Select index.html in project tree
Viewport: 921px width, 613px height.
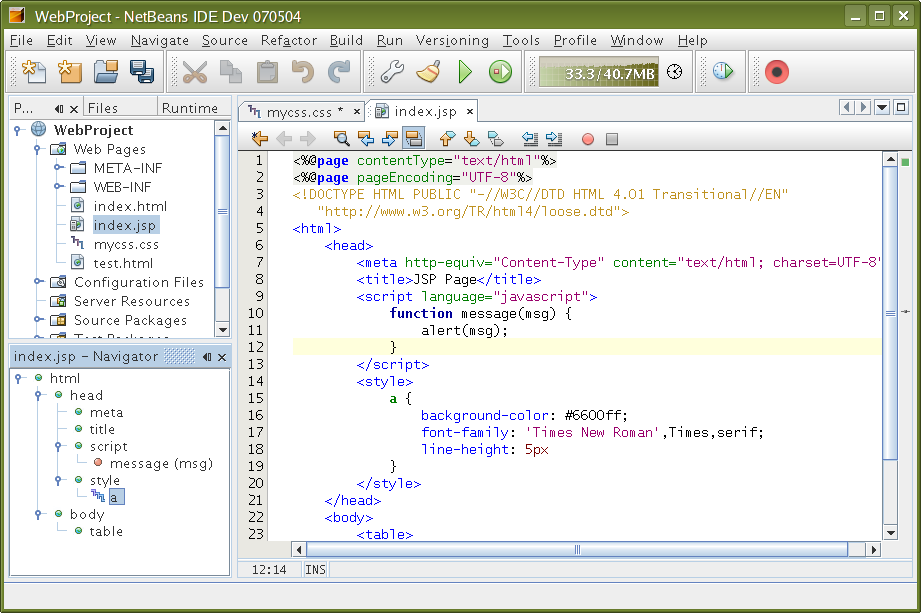(x=130, y=206)
